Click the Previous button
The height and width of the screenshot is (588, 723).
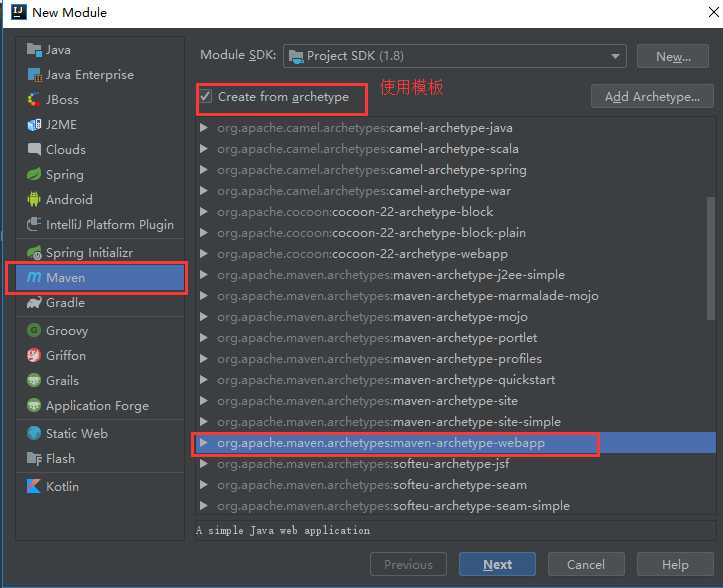pos(408,564)
